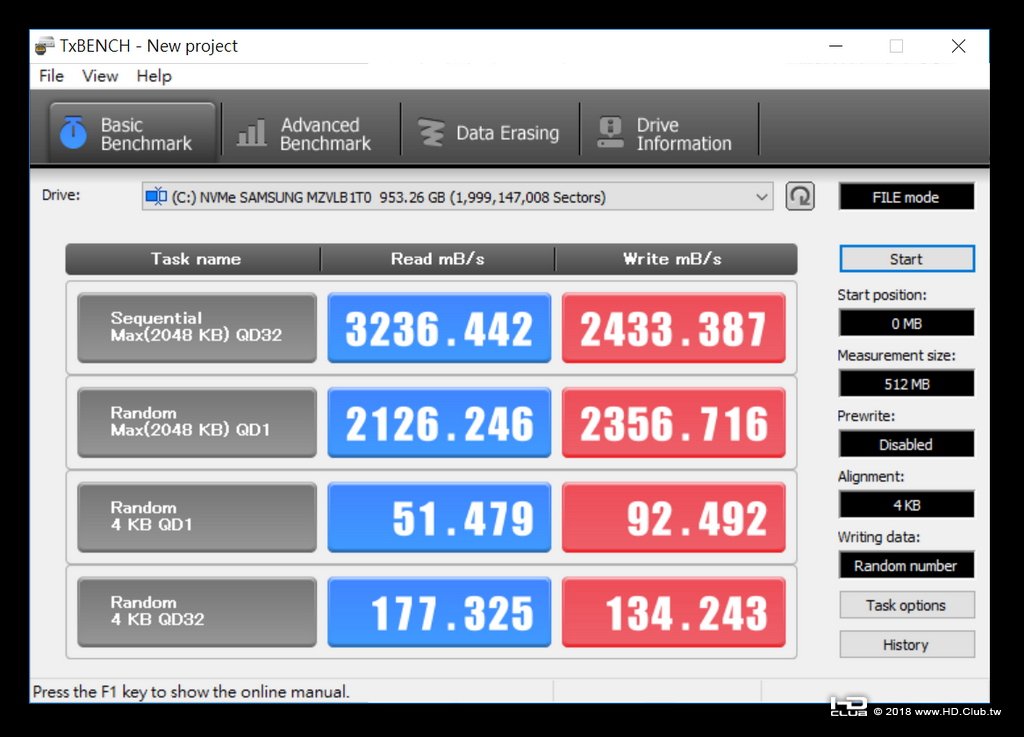1024x737 pixels.
Task: Toggle the FILE mode button
Action: tap(906, 197)
